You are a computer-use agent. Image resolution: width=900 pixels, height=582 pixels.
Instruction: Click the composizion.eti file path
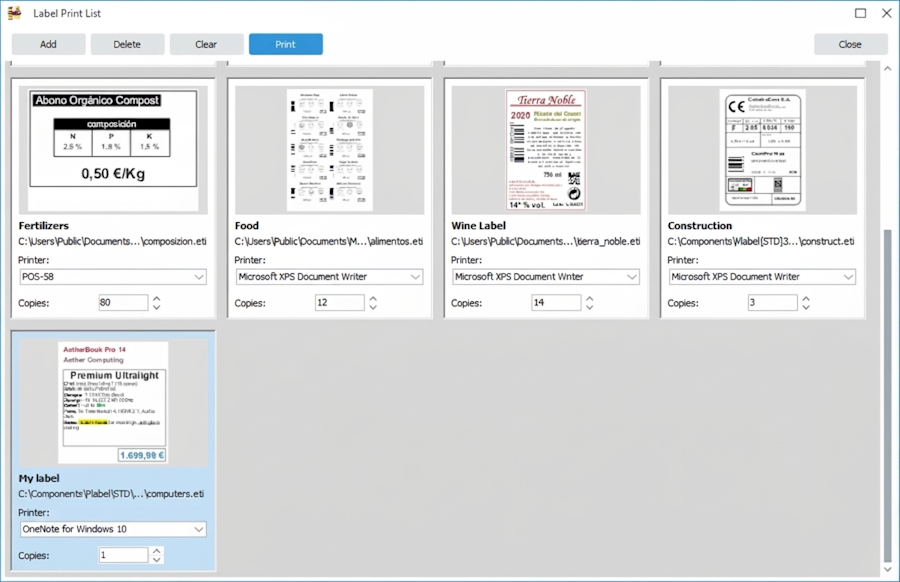click(112, 242)
